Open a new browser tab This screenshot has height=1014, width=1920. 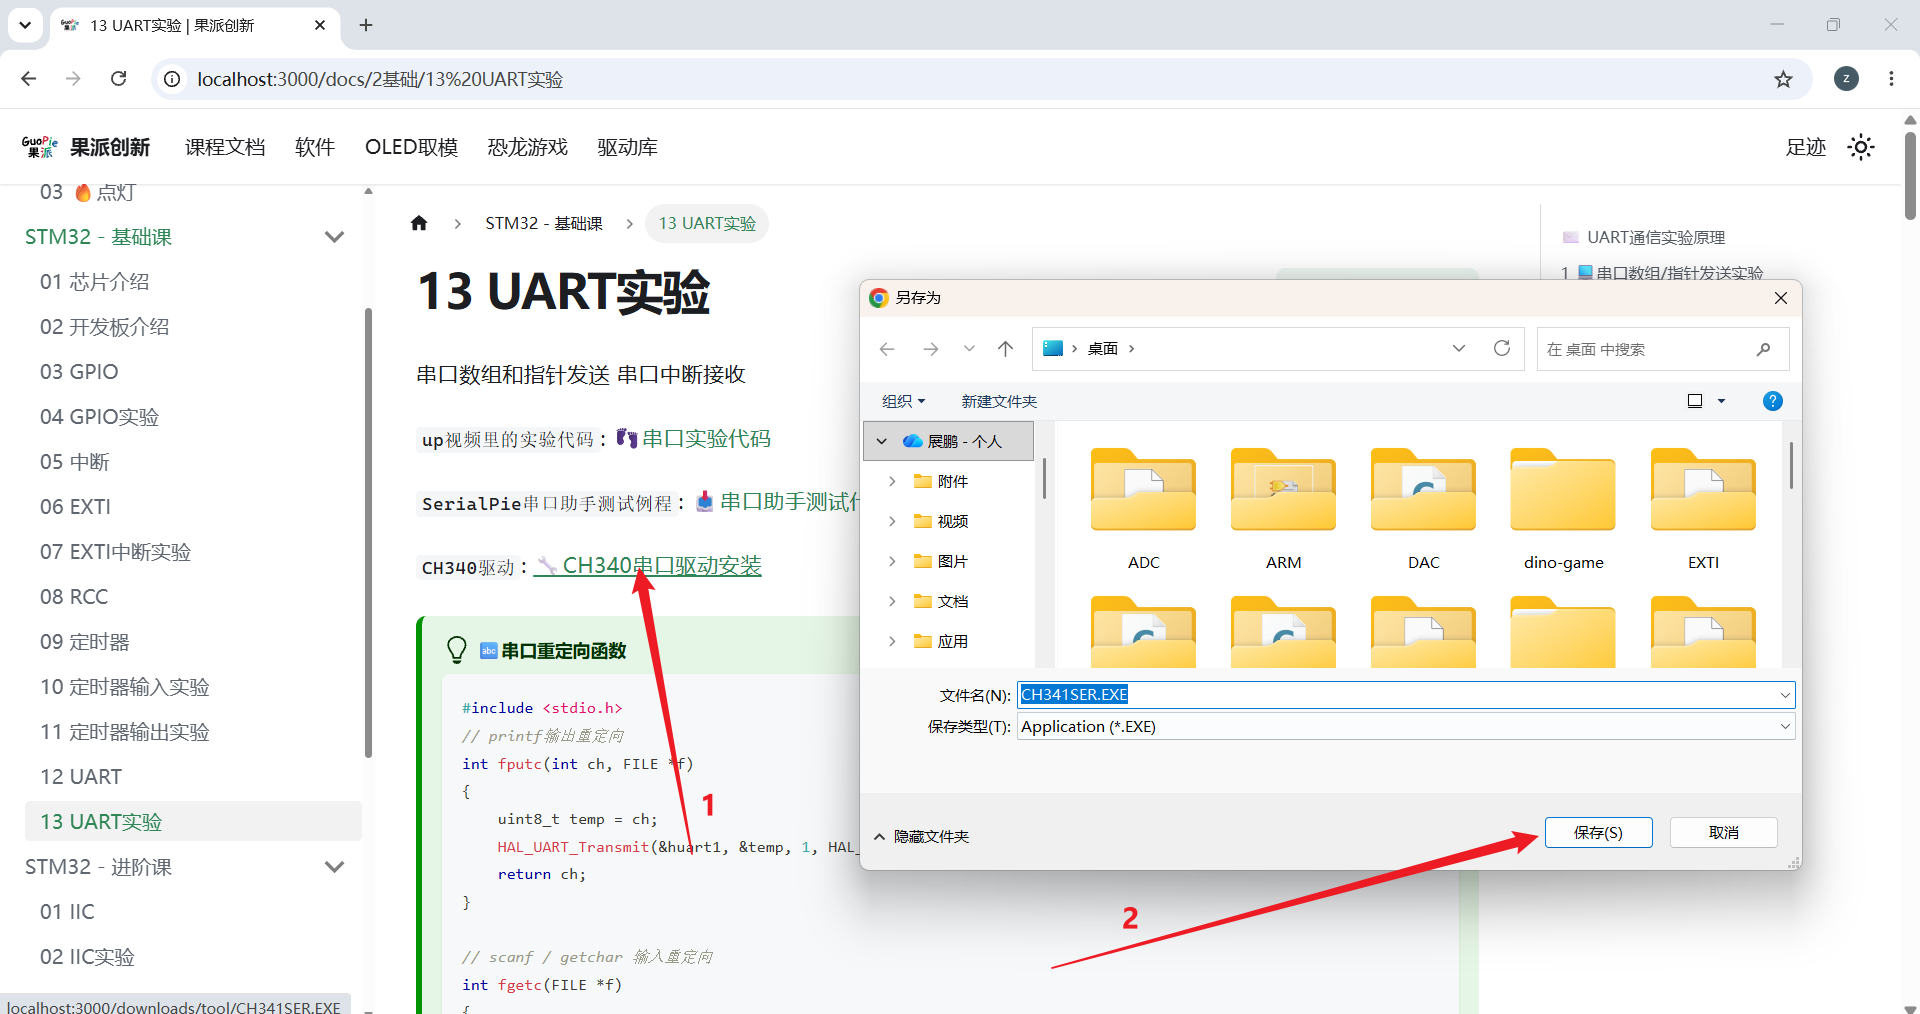pyautogui.click(x=366, y=25)
